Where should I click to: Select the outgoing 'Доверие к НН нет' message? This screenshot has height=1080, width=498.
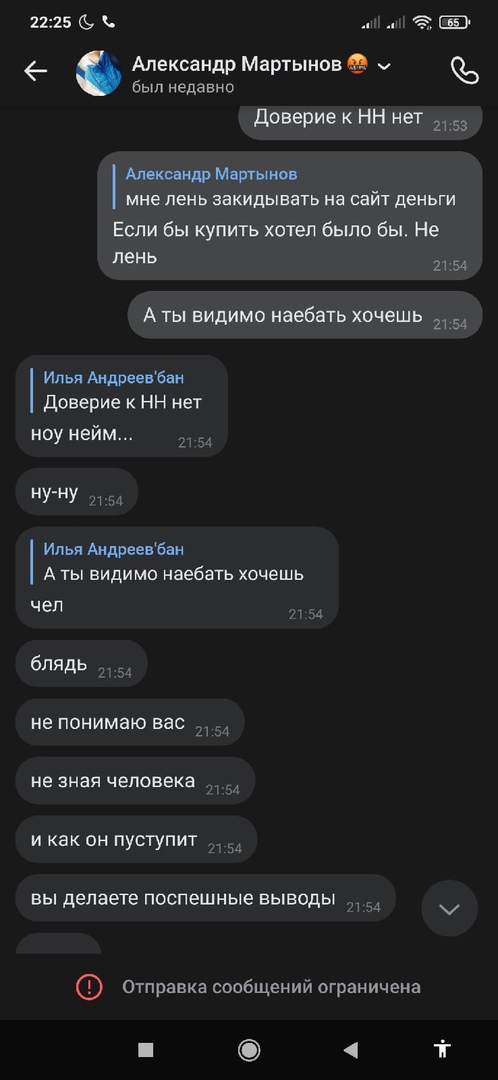(x=360, y=122)
